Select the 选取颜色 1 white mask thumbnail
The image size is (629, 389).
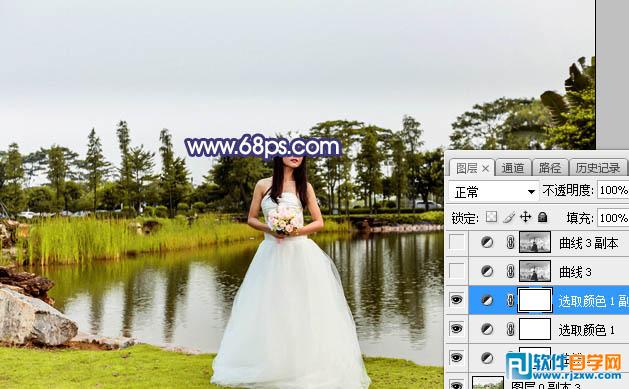coord(535,329)
